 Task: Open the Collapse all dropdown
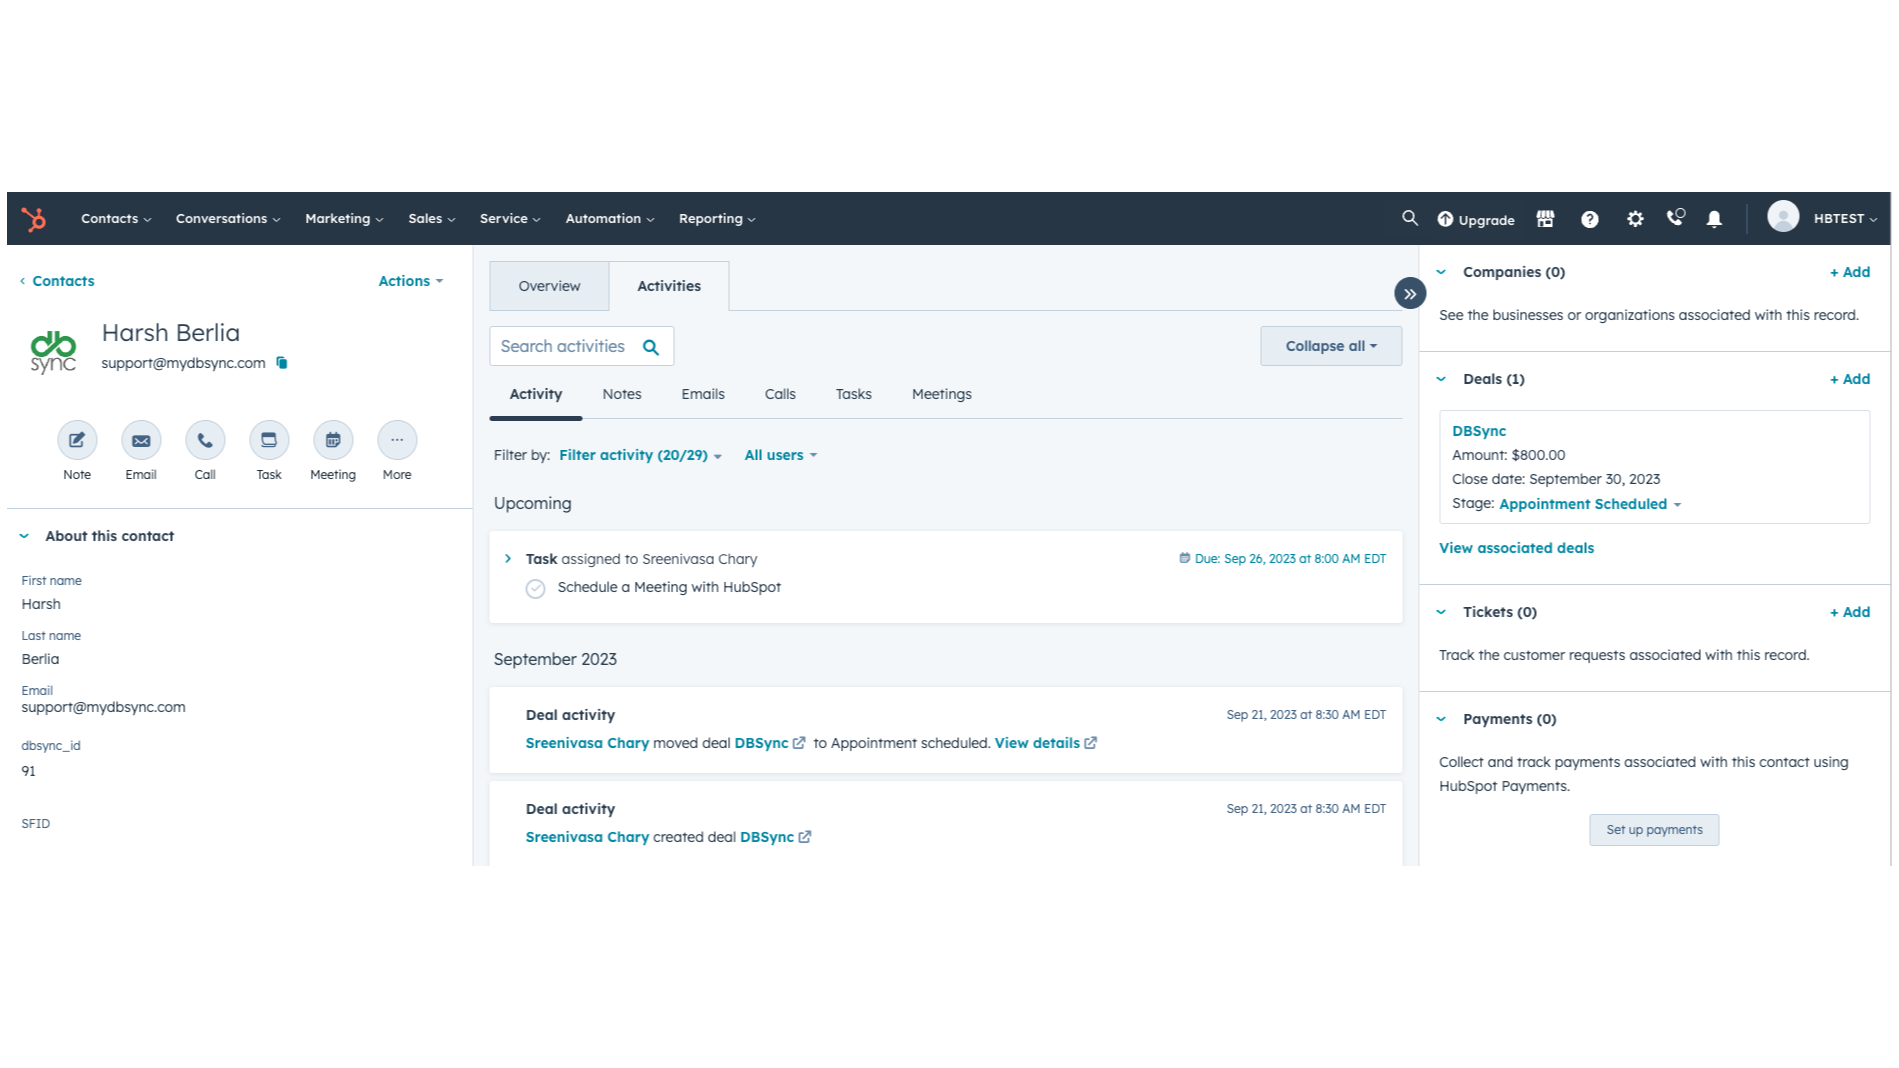point(1331,346)
